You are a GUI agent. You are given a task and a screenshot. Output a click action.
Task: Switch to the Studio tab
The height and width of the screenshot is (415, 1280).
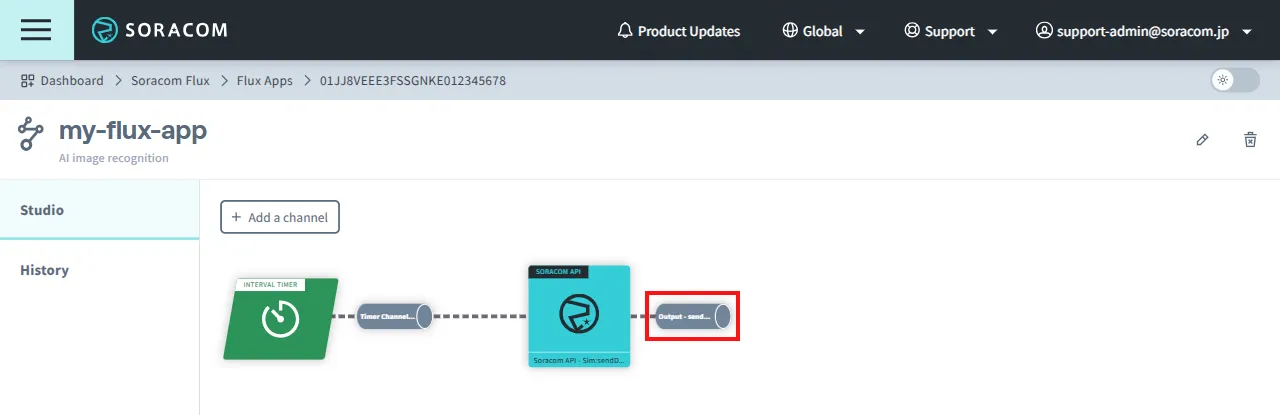(x=100, y=210)
